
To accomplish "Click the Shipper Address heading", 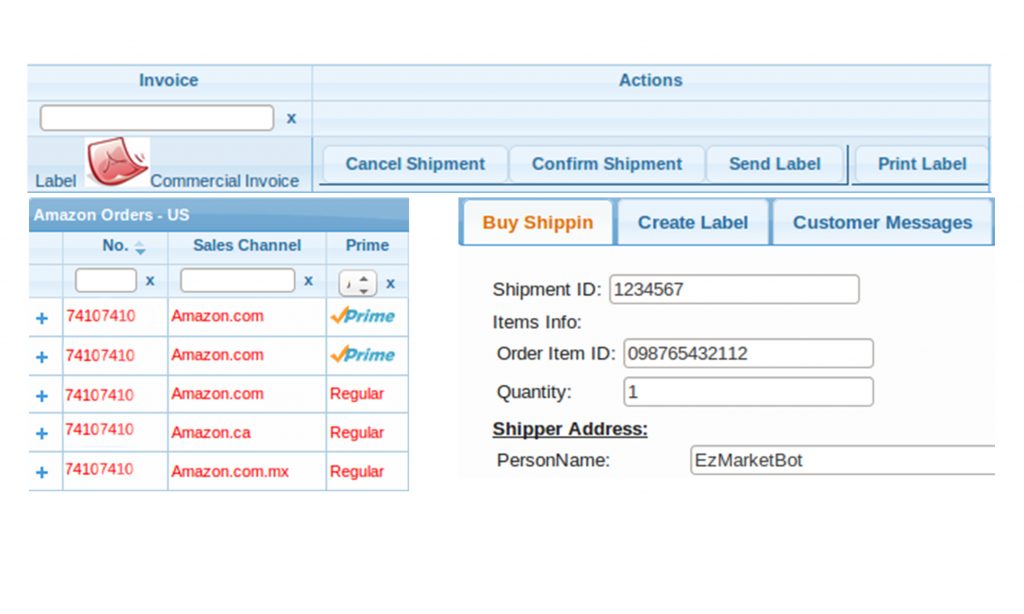I will tap(570, 429).
